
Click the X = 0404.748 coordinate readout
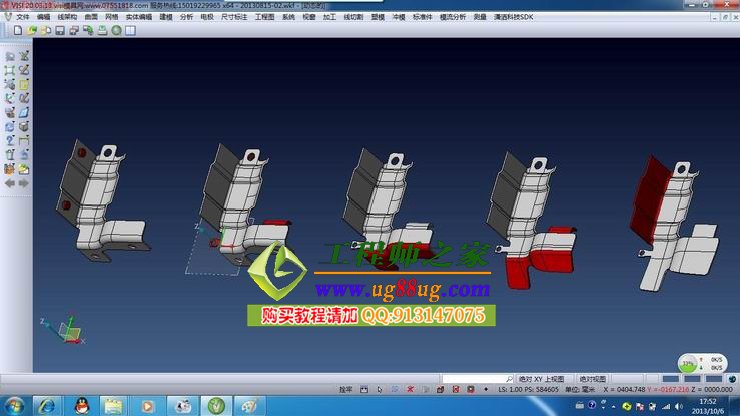624,390
